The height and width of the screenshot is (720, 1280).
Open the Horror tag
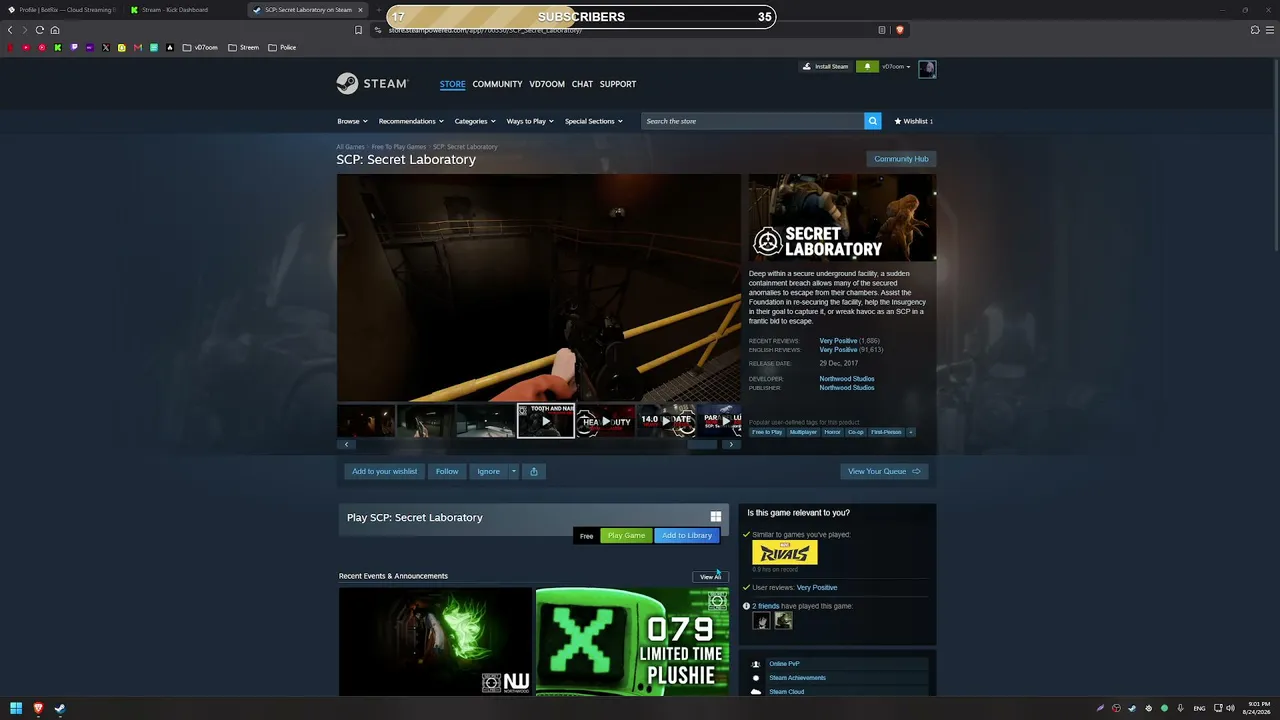click(x=833, y=432)
